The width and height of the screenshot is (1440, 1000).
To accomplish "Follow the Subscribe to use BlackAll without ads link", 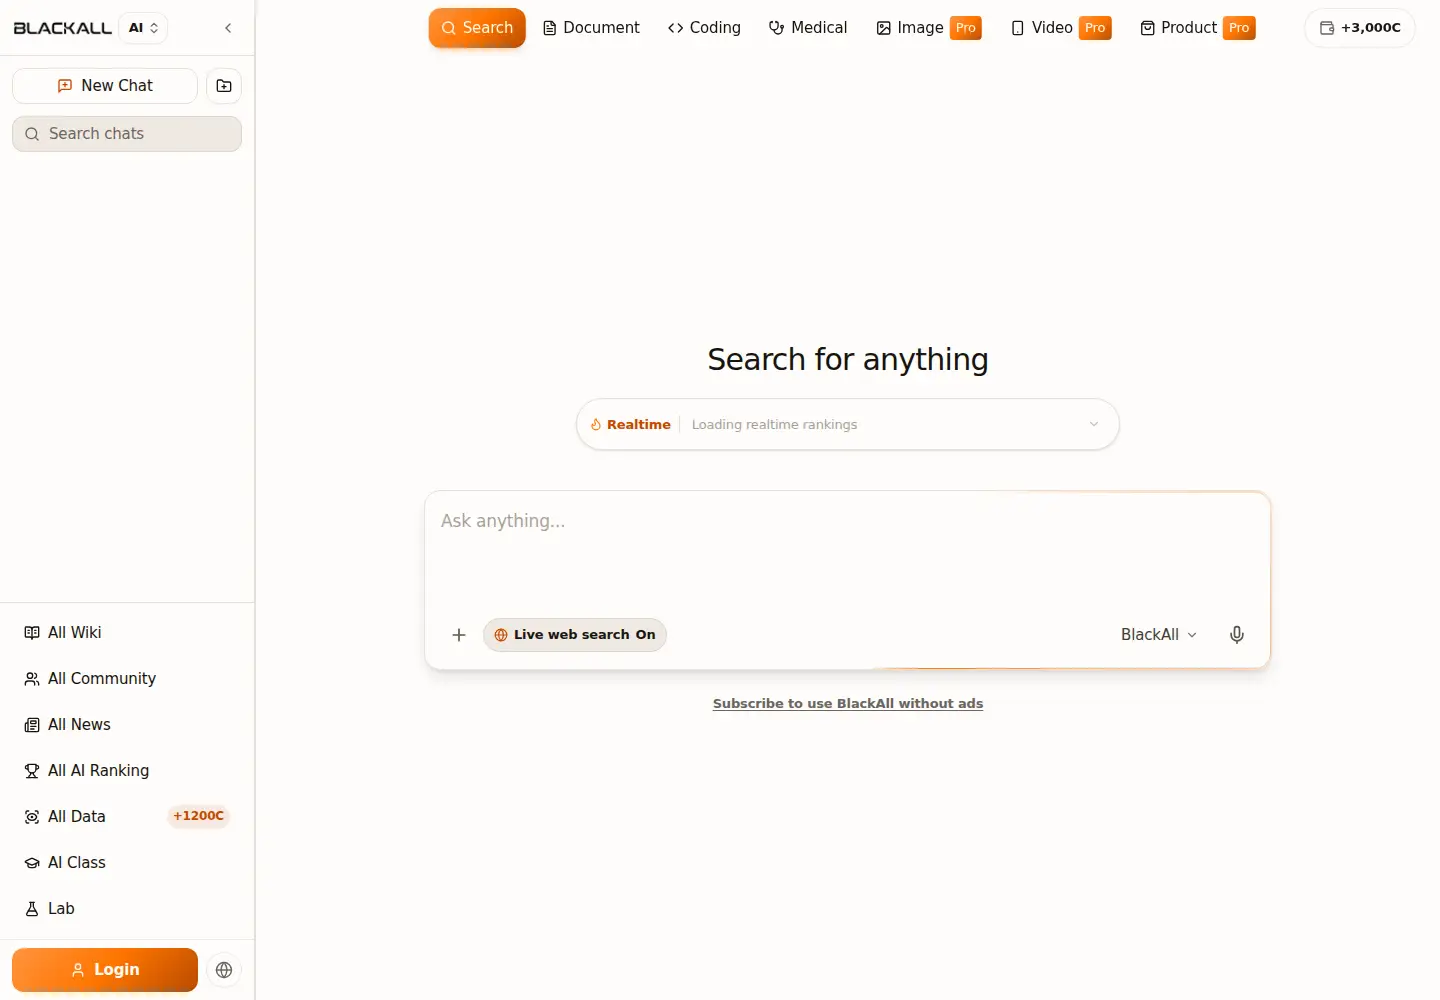I will (x=848, y=704).
